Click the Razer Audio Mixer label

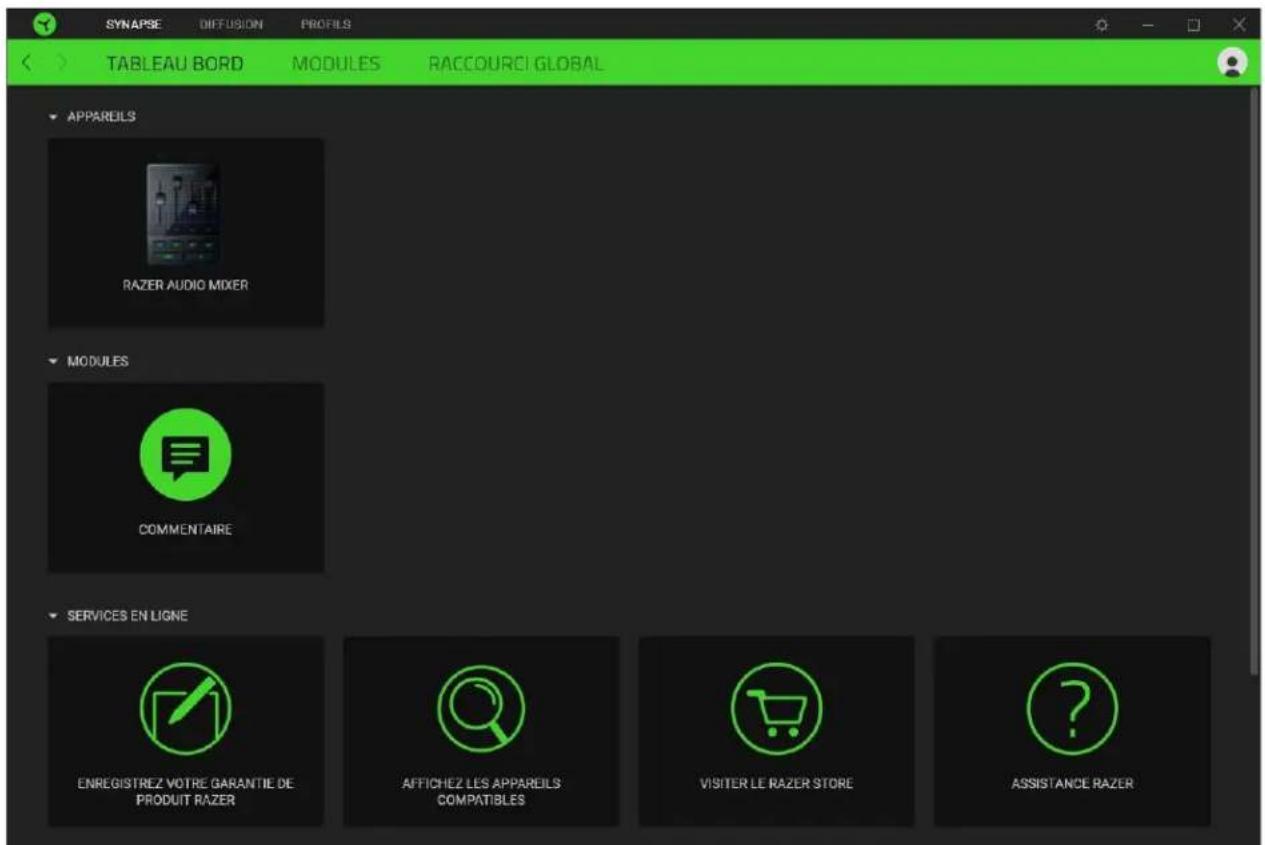(x=185, y=285)
